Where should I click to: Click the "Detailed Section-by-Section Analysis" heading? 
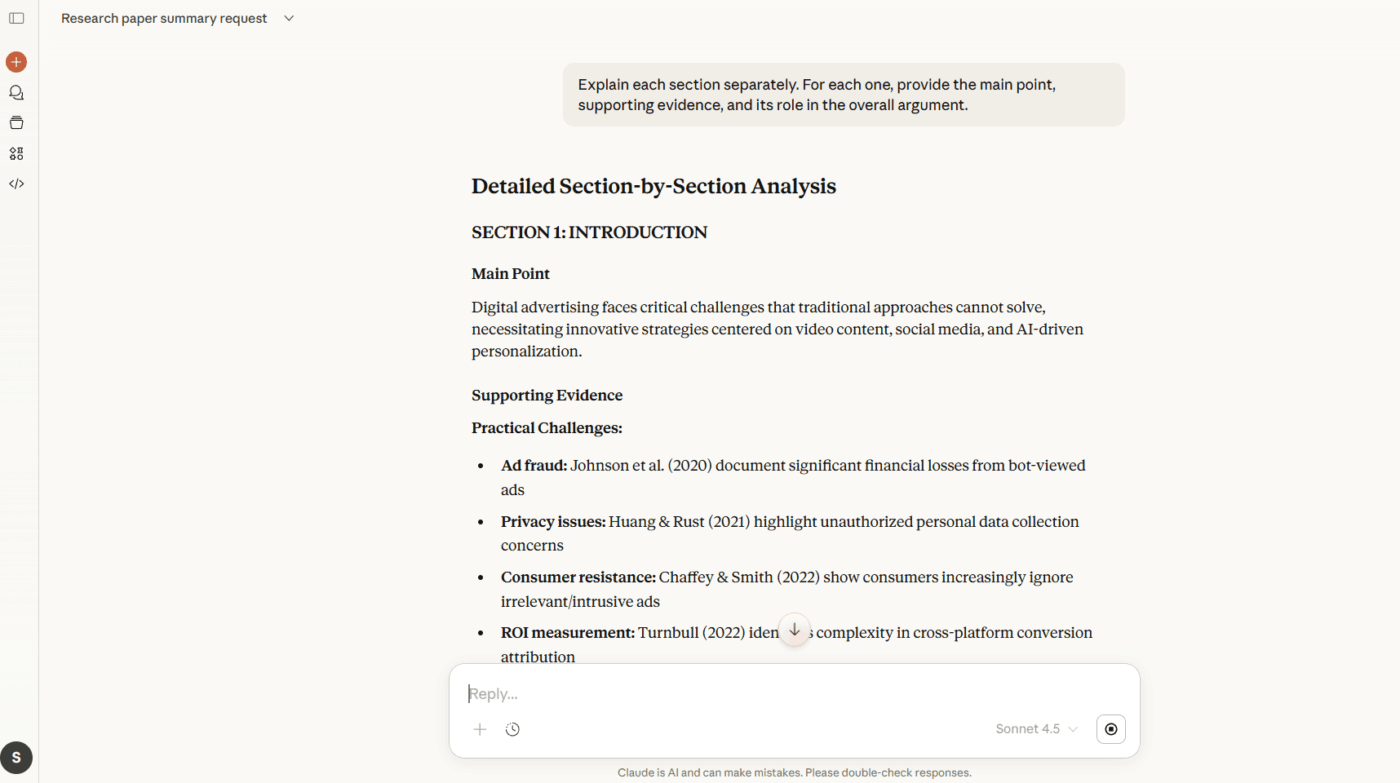[653, 186]
